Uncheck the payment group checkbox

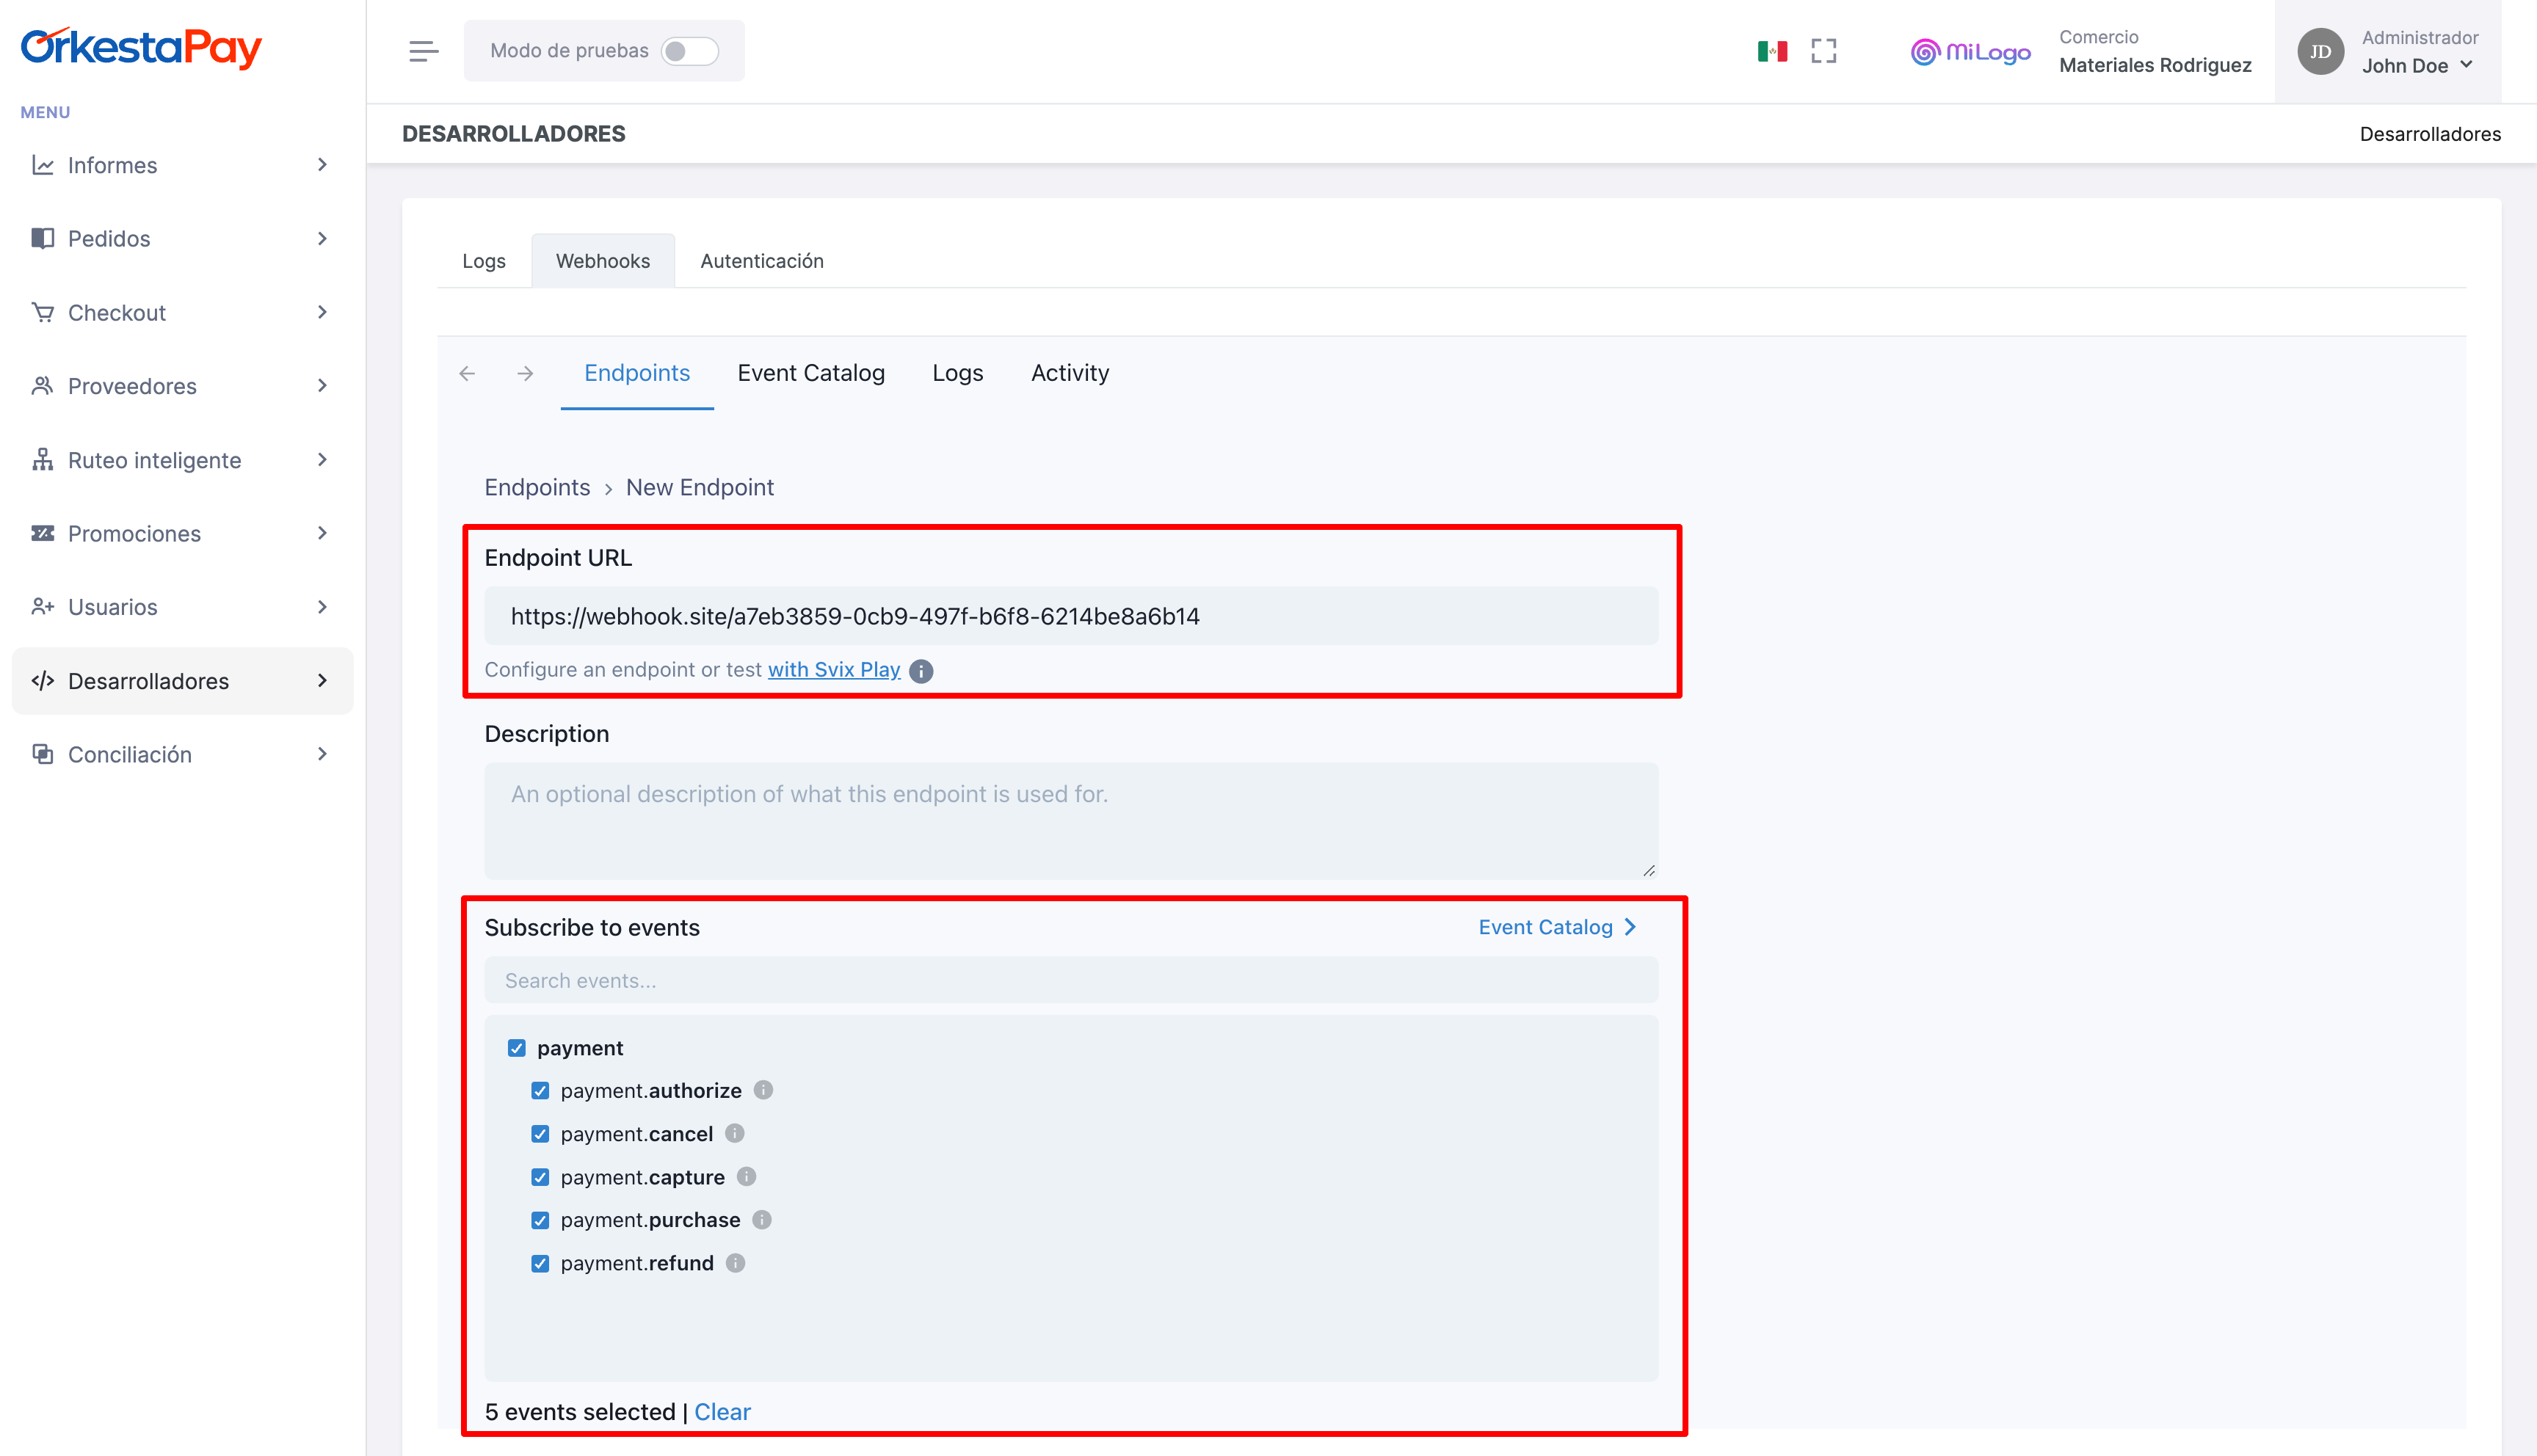516,1048
